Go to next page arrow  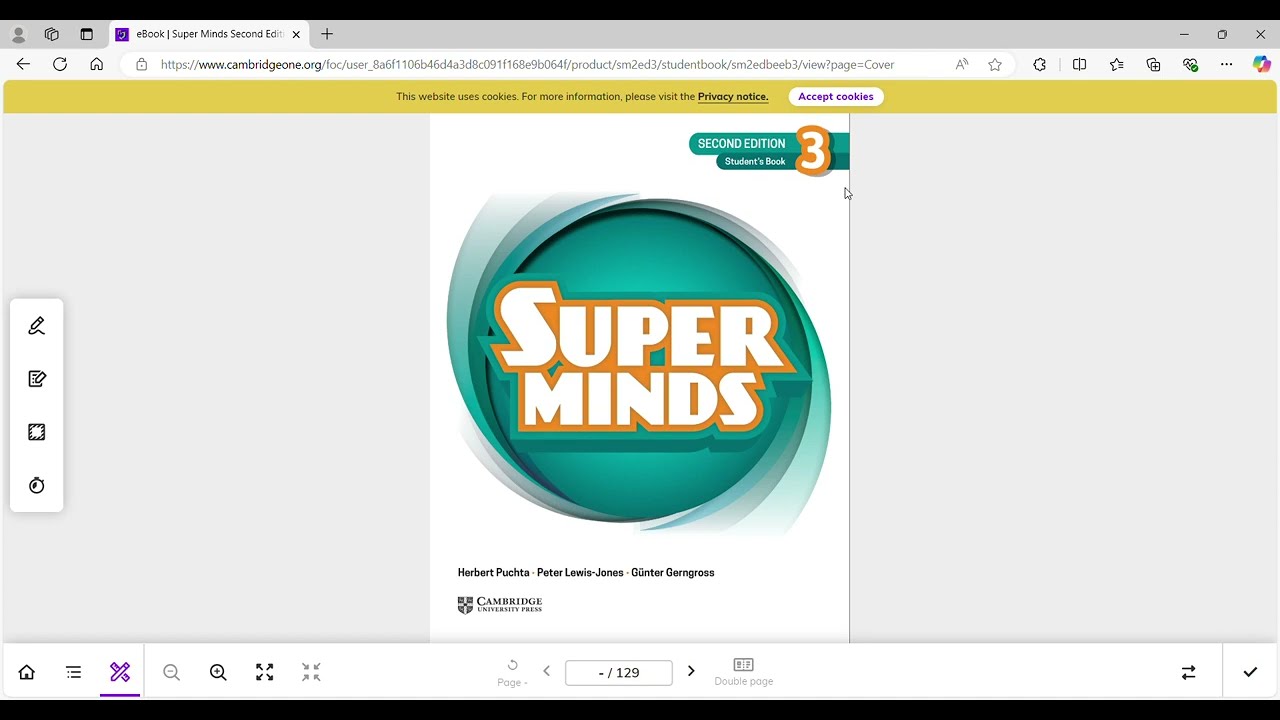coord(690,671)
